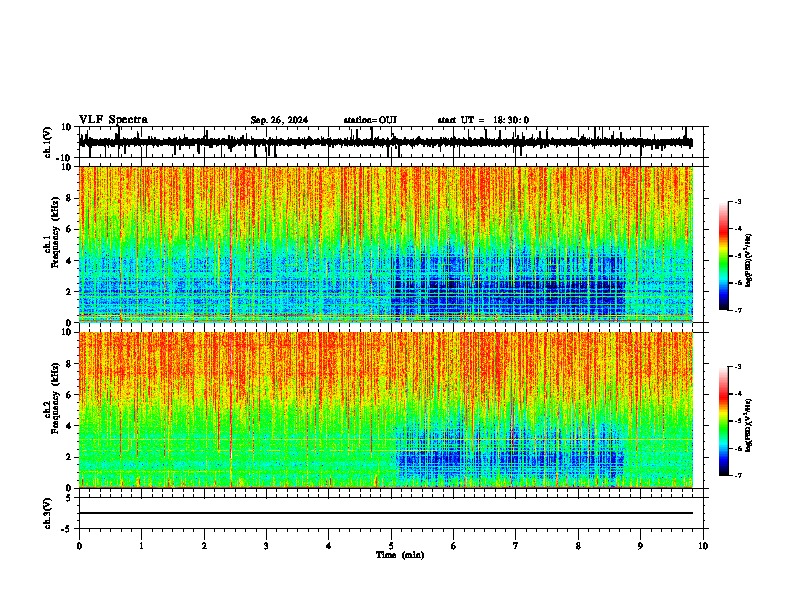Screen dimensions: 792x612
Task: Click time axis tick label "2"
Action: [204, 546]
